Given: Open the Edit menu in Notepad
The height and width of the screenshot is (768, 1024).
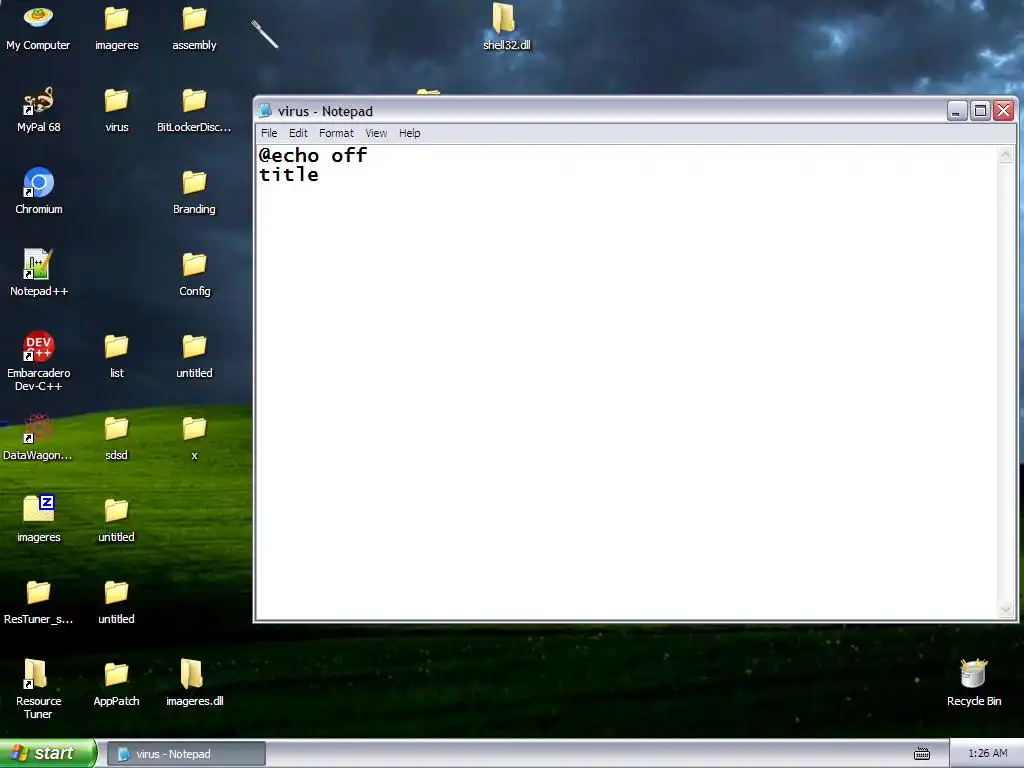Looking at the screenshot, I should click(x=298, y=133).
